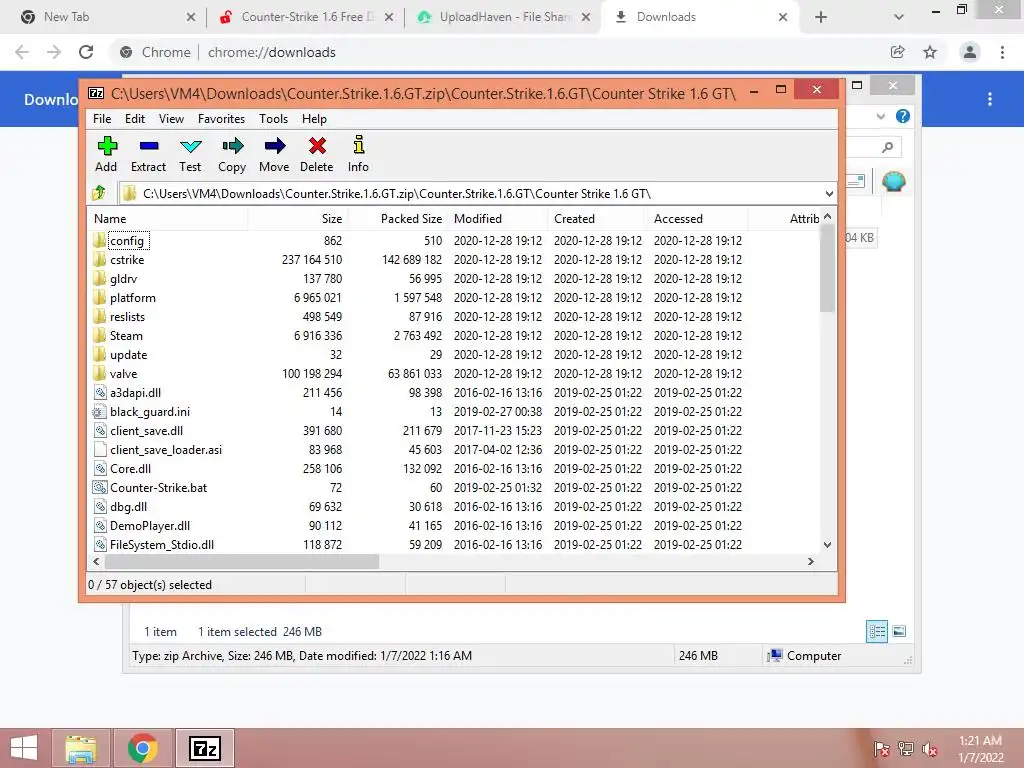Click the scroll down arrow in file list

(827, 545)
